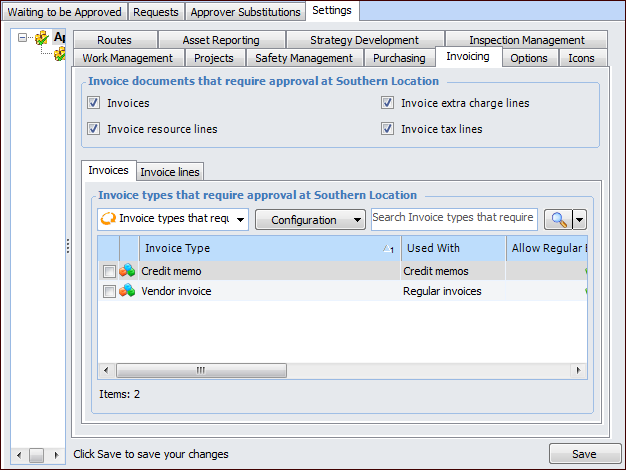Uncheck Invoice resource lines
Screen dimensions: 626x470
(x=94, y=129)
